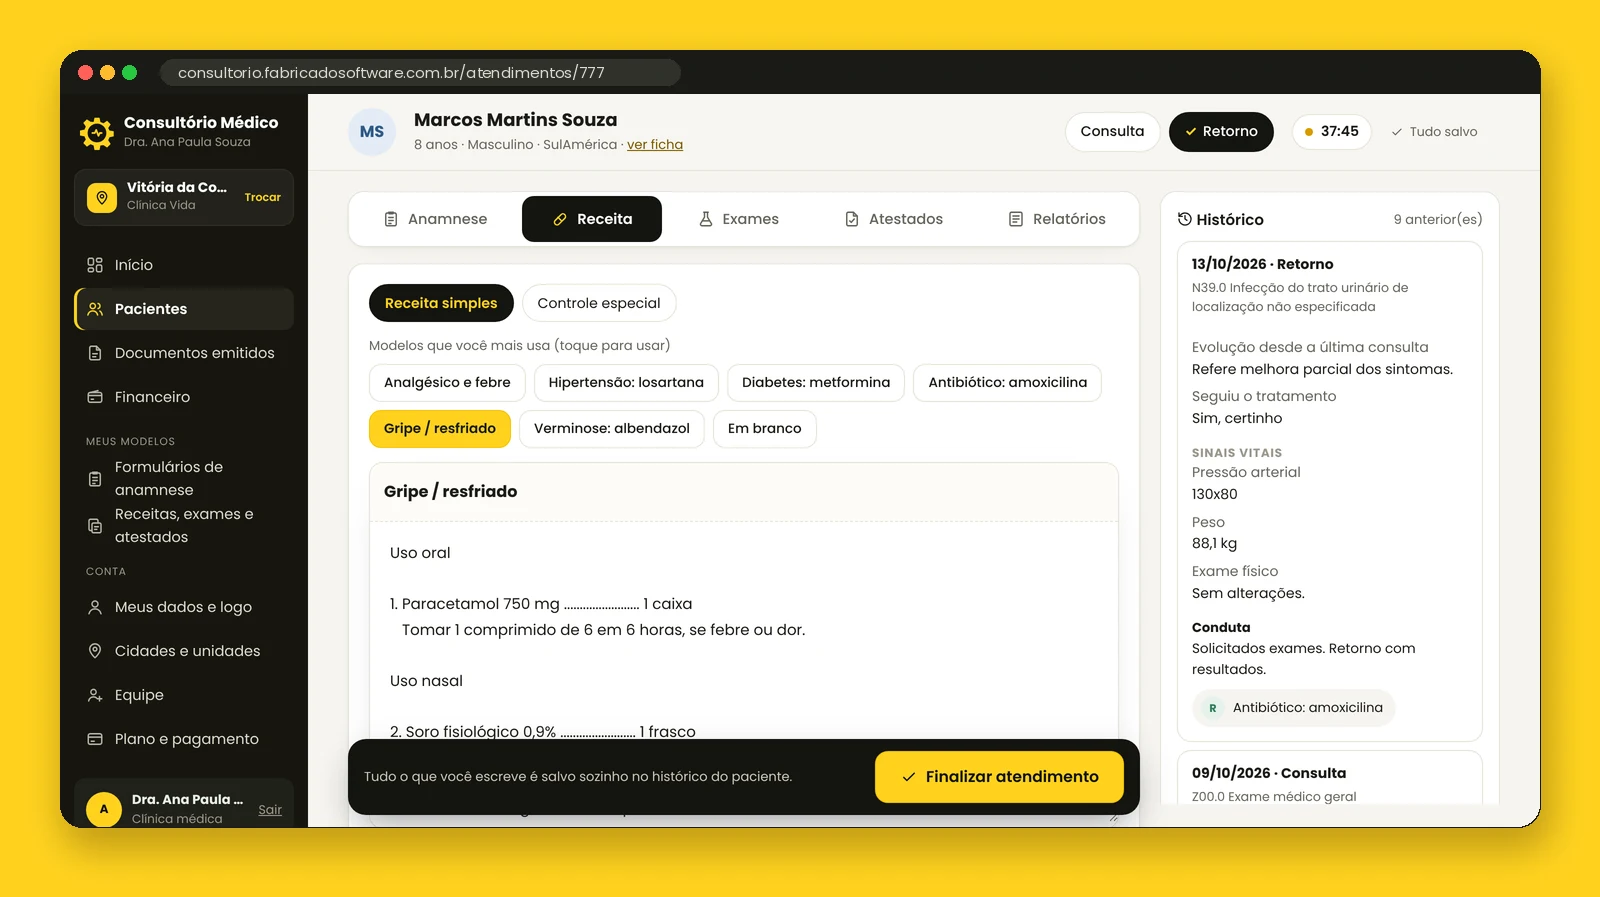Click the Cidades e unidades pin icon
This screenshot has height=897, width=1600.
pos(95,651)
